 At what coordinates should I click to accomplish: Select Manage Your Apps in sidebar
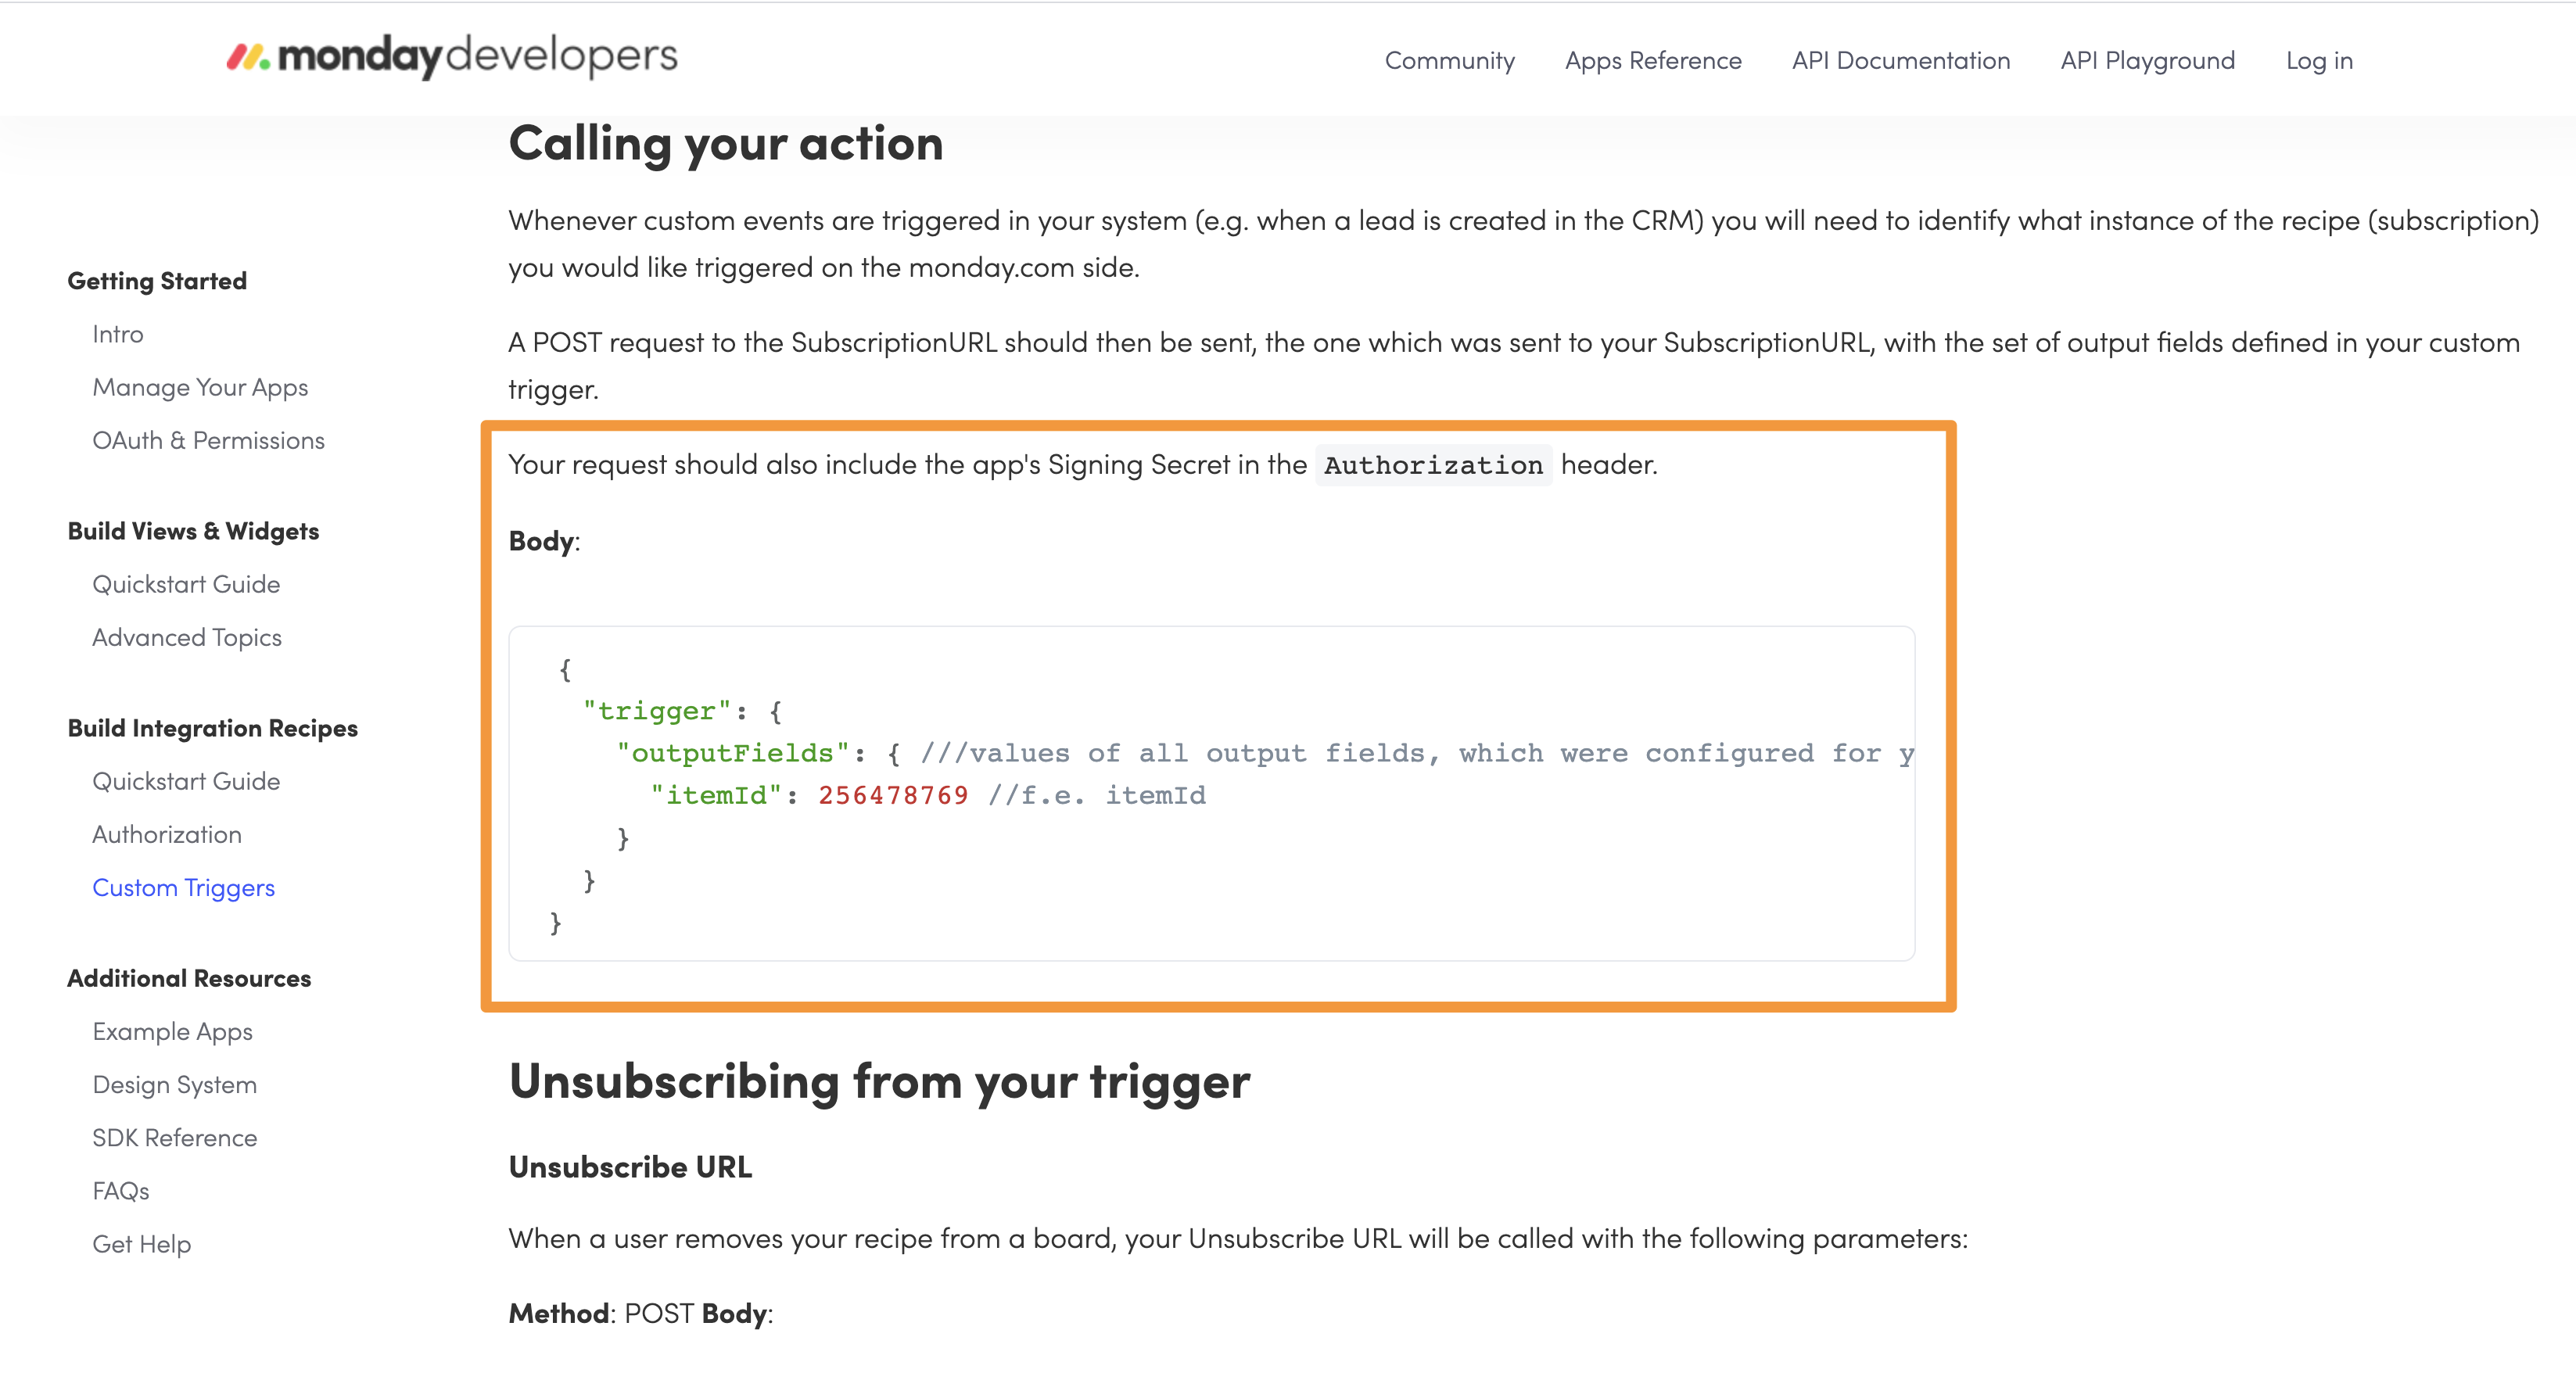click(200, 387)
